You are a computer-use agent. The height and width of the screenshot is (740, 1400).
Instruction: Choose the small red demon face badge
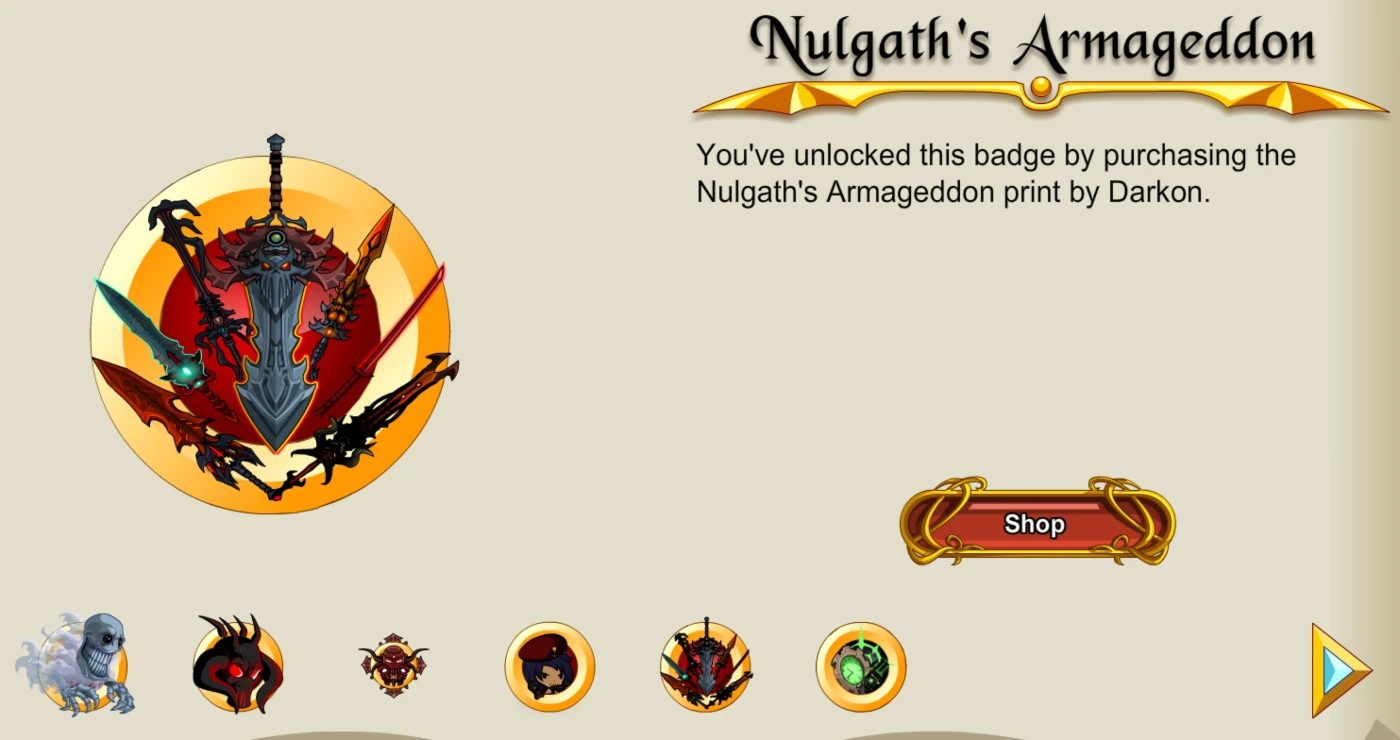393,665
